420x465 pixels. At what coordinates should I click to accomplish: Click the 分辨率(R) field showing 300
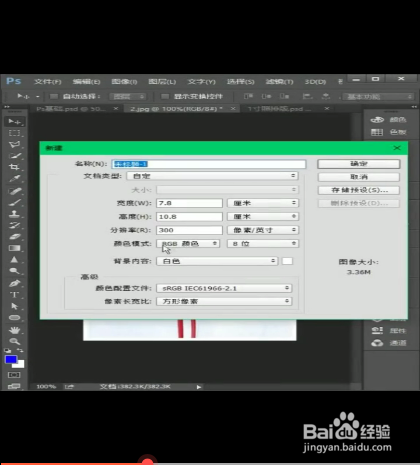[189, 230]
